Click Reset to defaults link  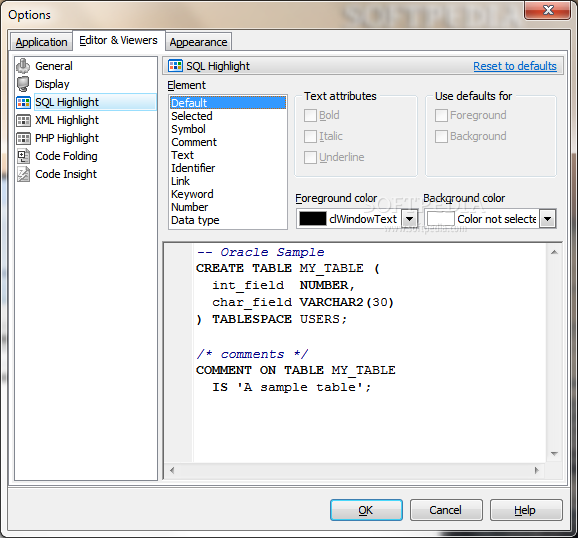coord(515,66)
